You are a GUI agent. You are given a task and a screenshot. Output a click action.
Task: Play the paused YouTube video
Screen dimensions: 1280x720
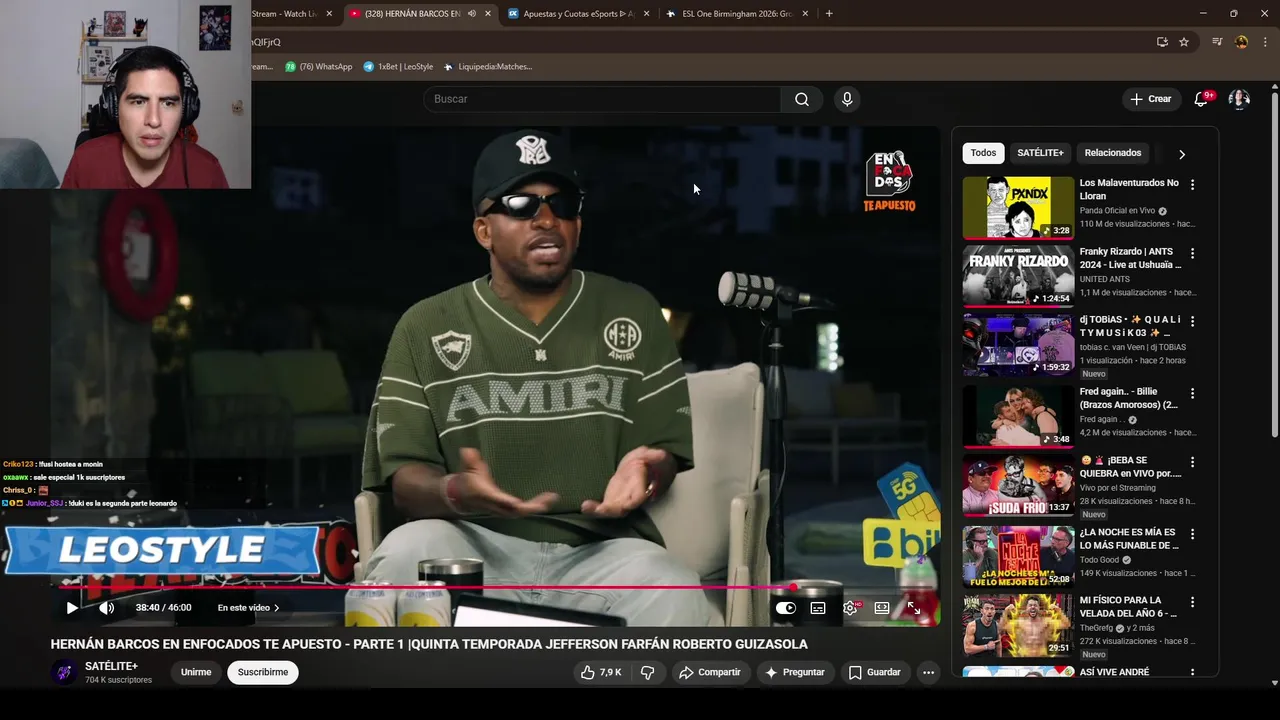point(72,608)
